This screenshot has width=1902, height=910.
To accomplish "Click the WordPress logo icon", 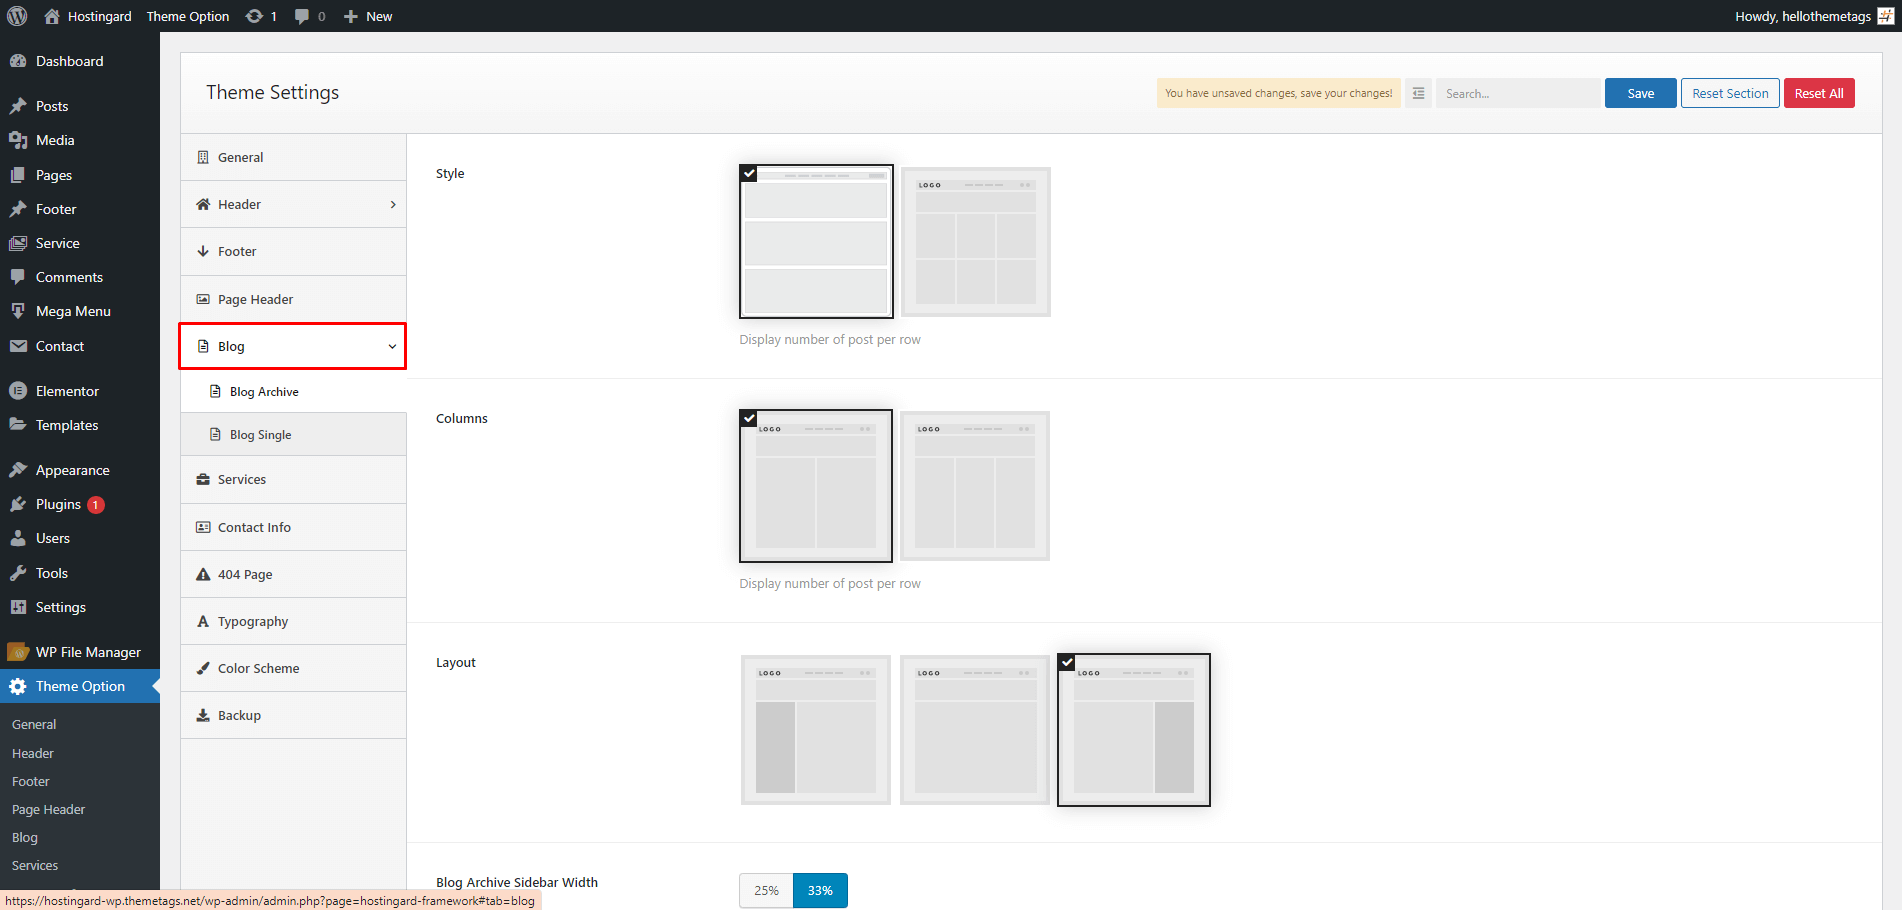I will point(17,16).
